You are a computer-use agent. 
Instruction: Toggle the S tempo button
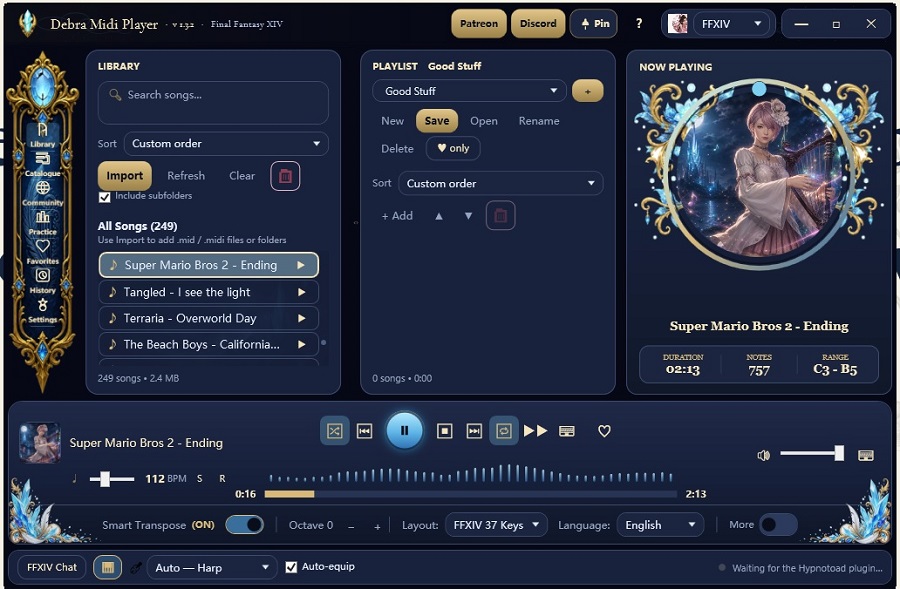pyautogui.click(x=200, y=478)
